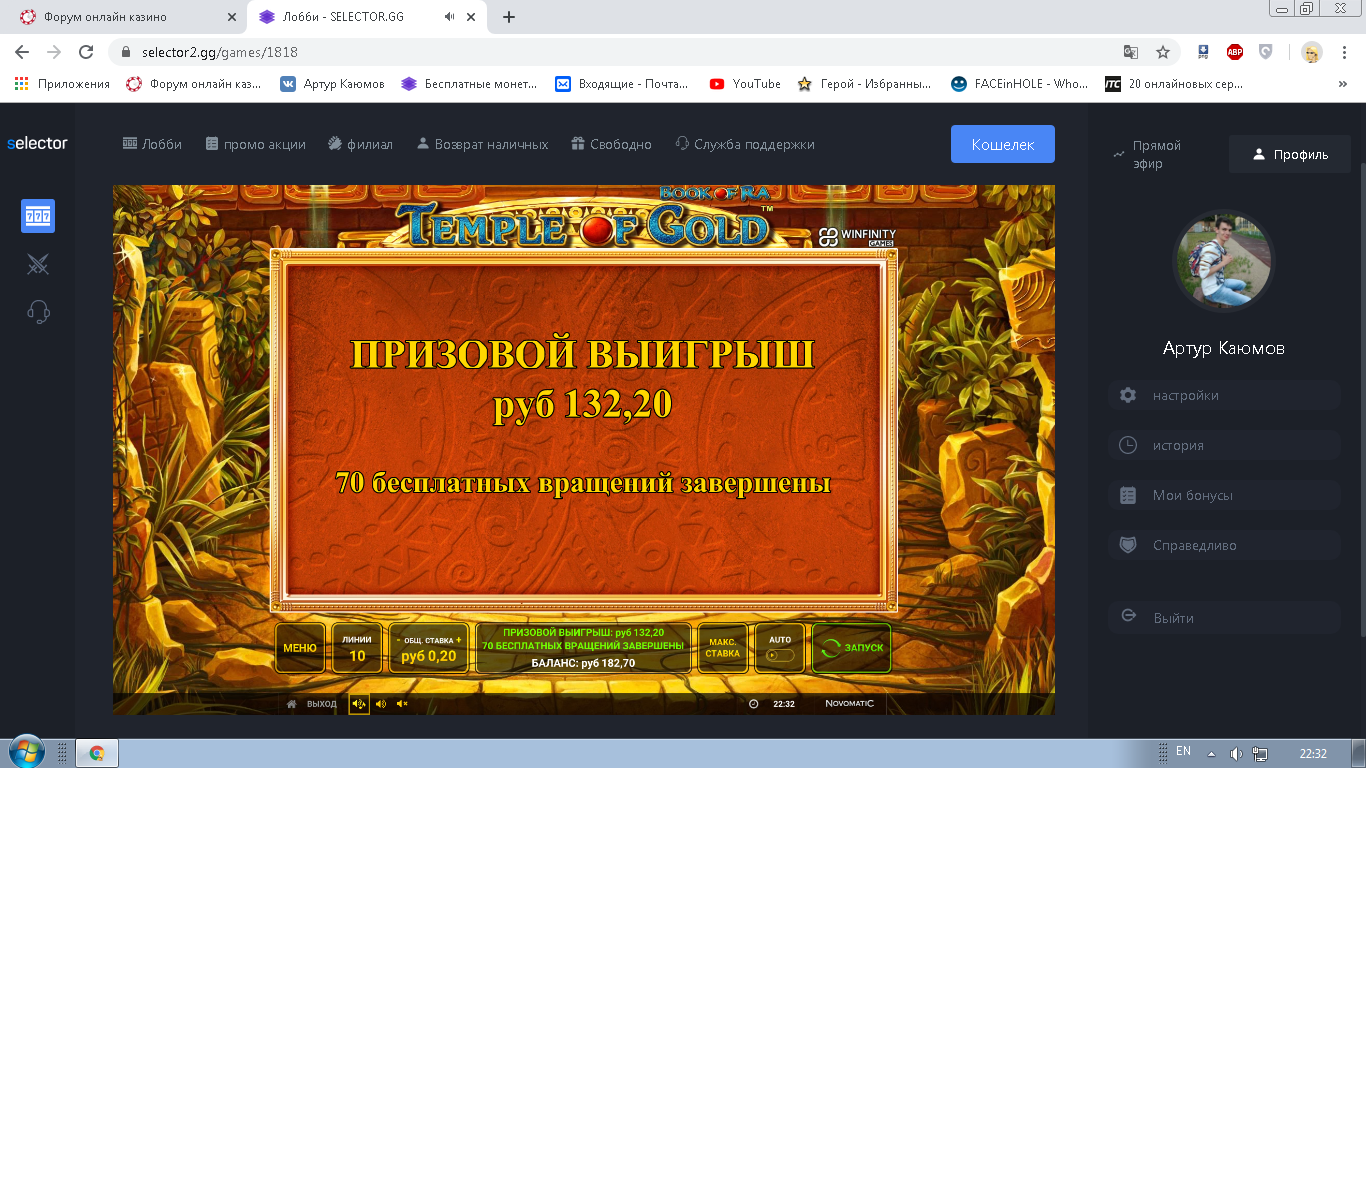Toggle the AUTO spin switch

pos(780,655)
